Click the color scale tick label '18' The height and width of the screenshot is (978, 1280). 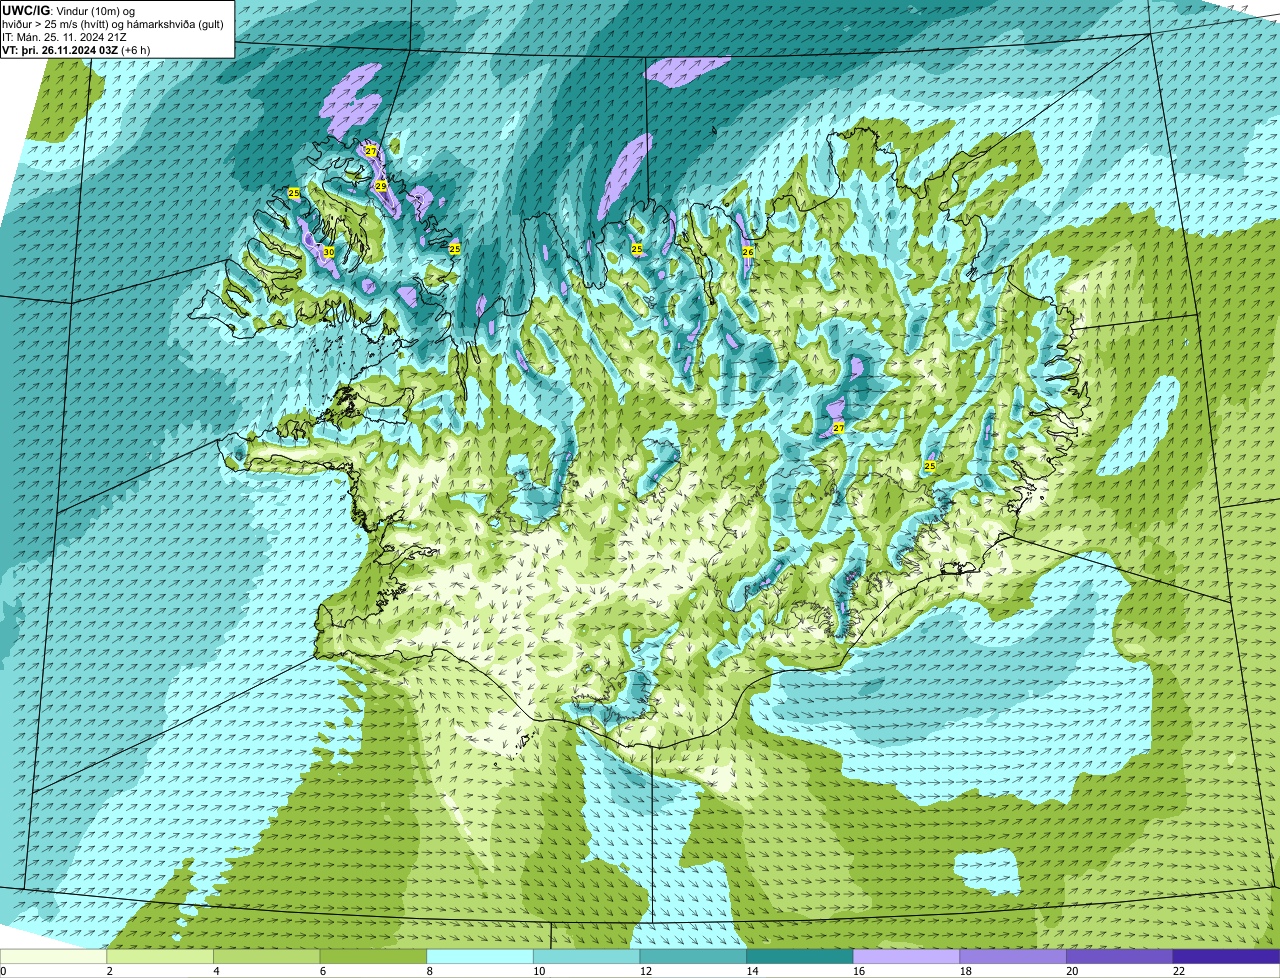pyautogui.click(x=965, y=971)
